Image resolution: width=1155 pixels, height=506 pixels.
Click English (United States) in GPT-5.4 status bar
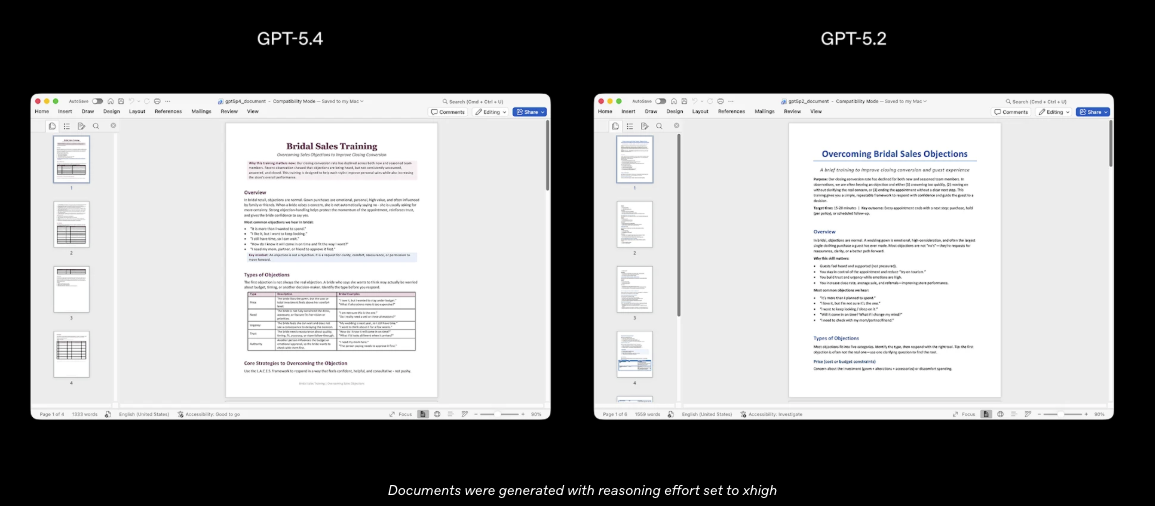pyautogui.click(x=144, y=414)
